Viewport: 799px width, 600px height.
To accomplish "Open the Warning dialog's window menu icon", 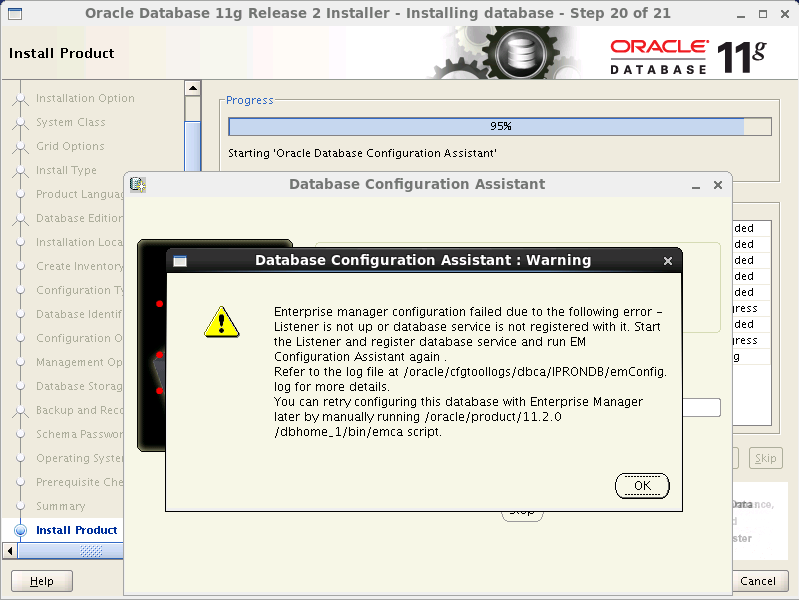I will point(180,261).
